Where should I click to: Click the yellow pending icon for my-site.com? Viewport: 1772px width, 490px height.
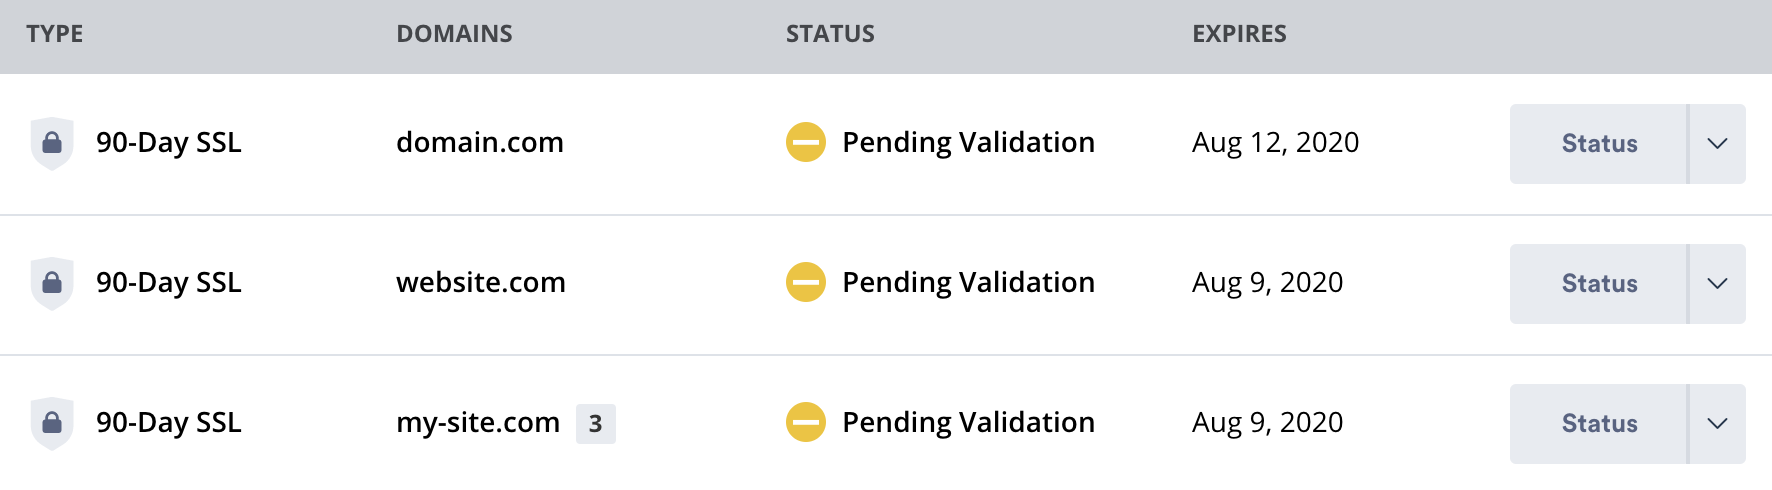click(805, 422)
